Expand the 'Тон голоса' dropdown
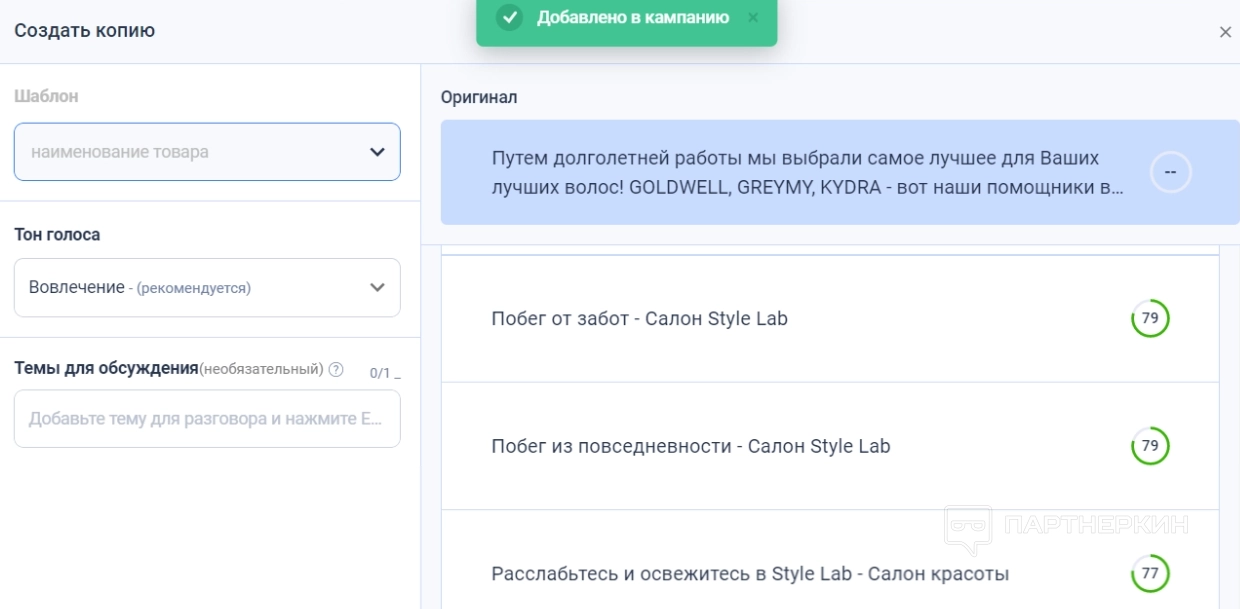1240x609 pixels. [207, 288]
